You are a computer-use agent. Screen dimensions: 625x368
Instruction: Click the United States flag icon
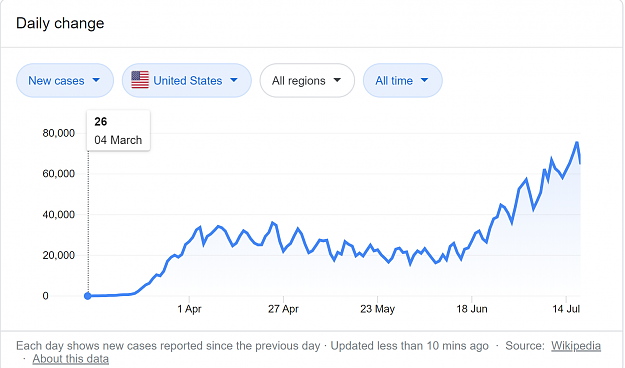[140, 80]
